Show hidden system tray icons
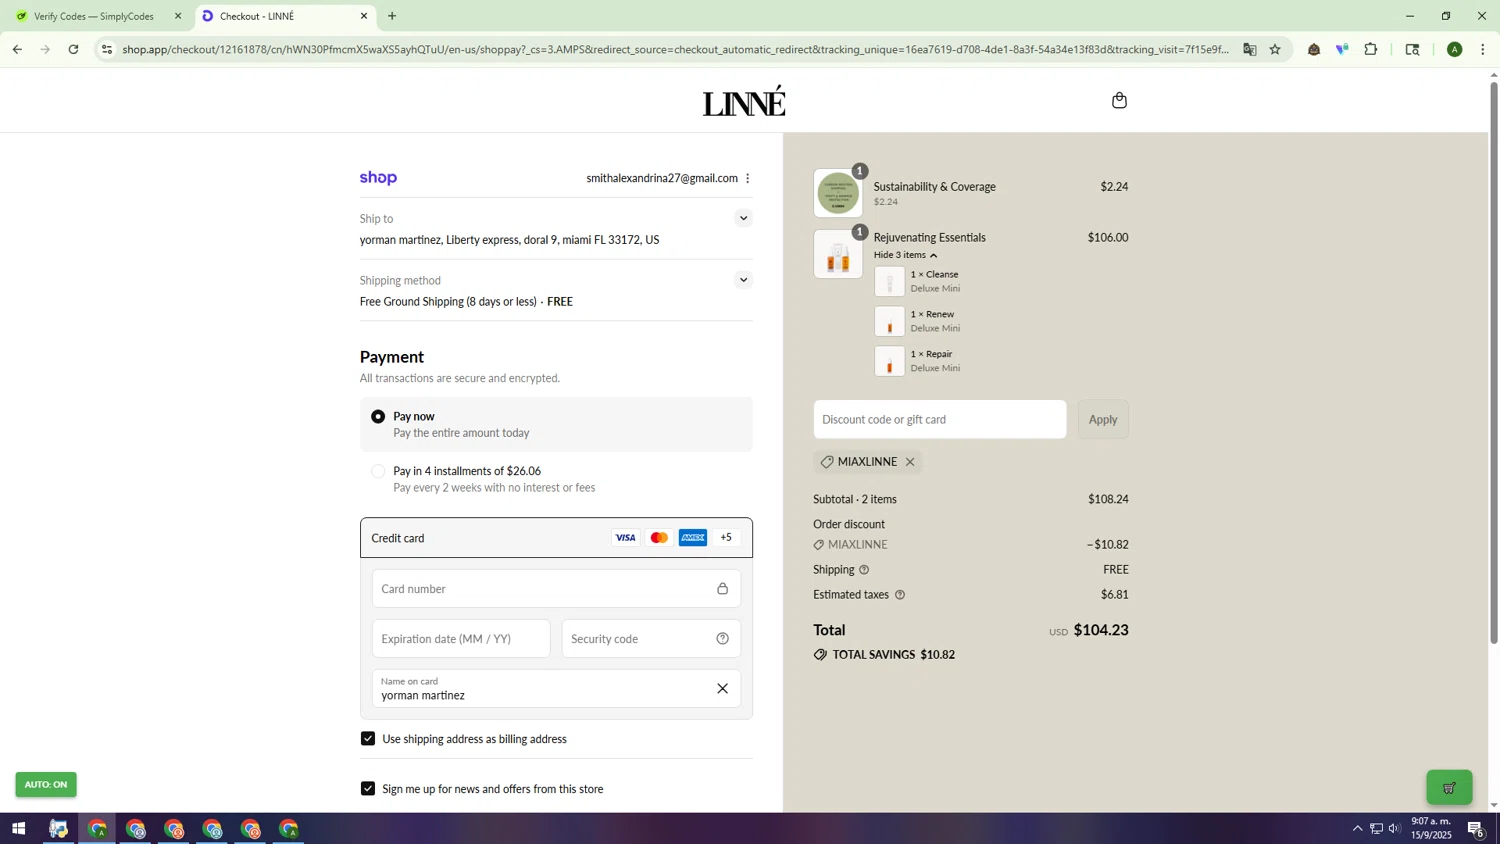 [x=1357, y=829]
